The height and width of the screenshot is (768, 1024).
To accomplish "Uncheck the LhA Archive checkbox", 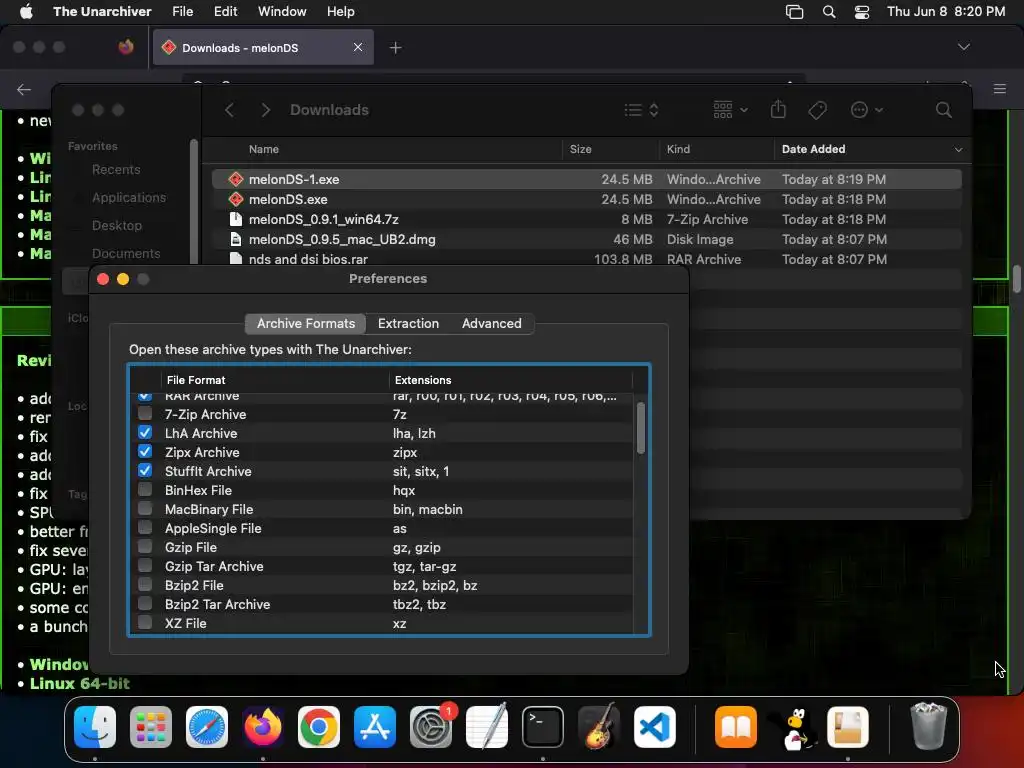I will pos(145,432).
